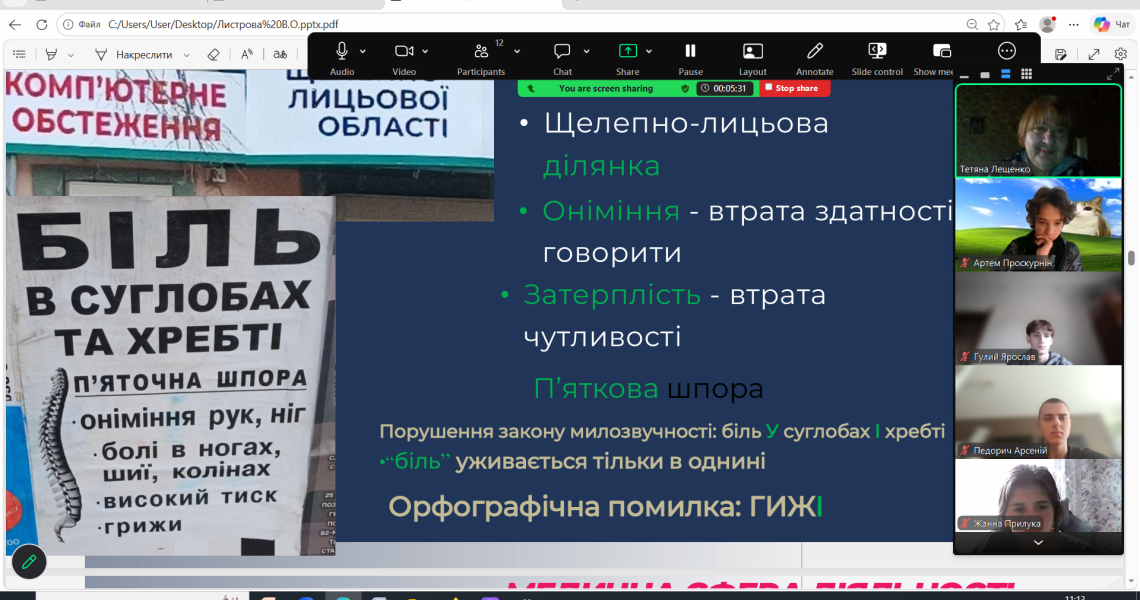The width and height of the screenshot is (1140, 600).
Task: Save the PDF with the save icon
Action: [x=1061, y=55]
